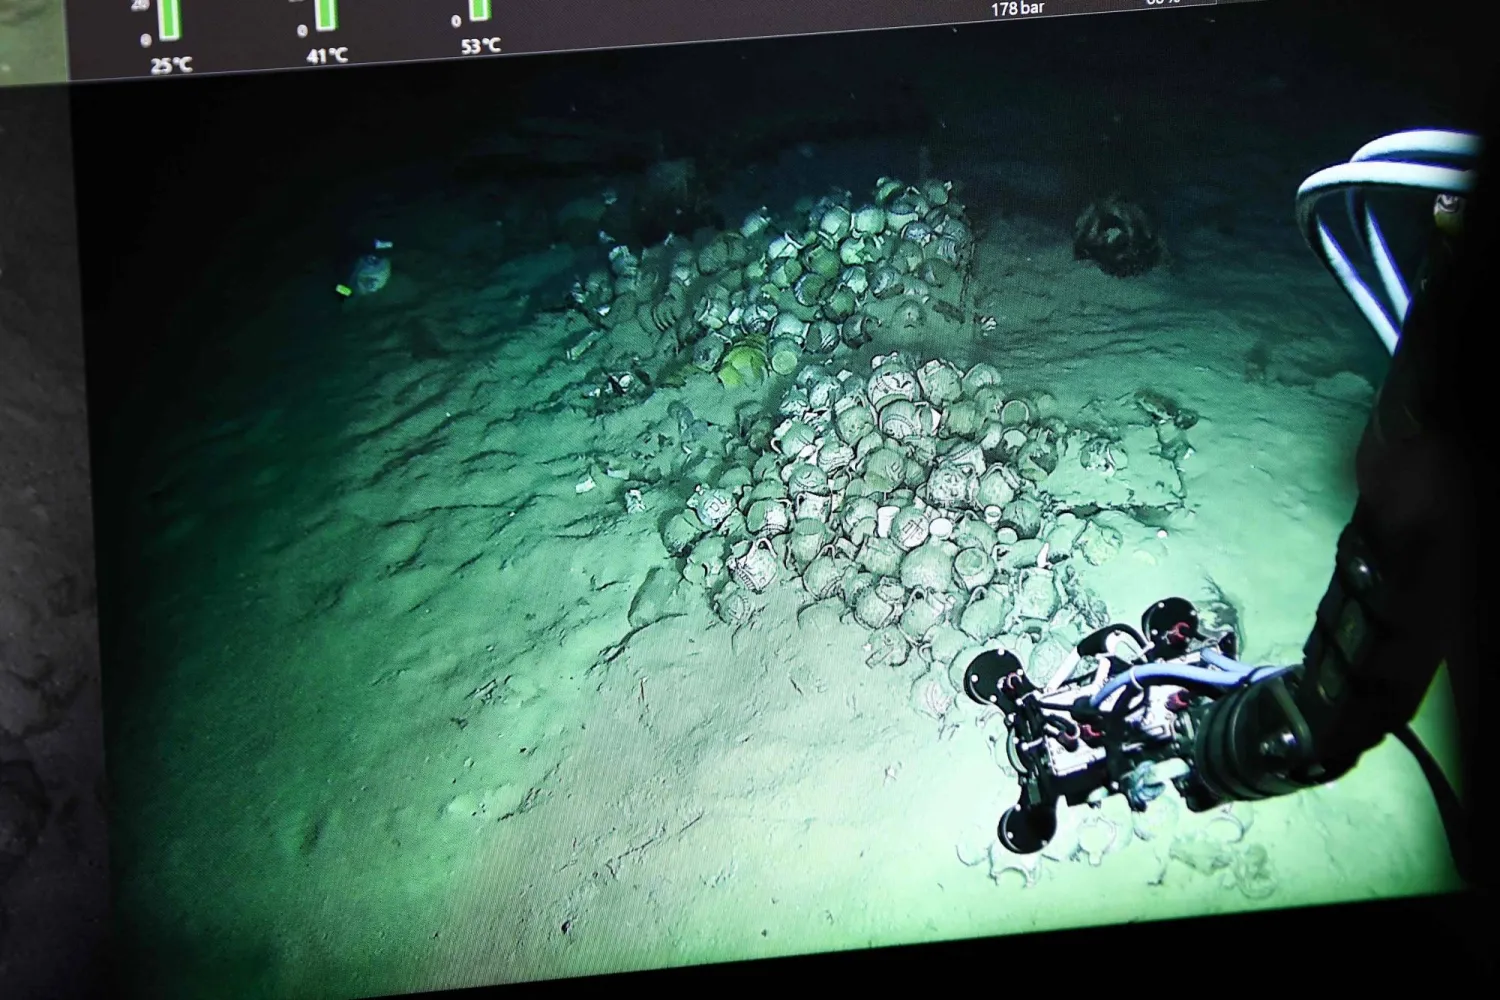Select the 25 °C temperature label
The width and height of the screenshot is (1500, 1000).
(x=171, y=65)
